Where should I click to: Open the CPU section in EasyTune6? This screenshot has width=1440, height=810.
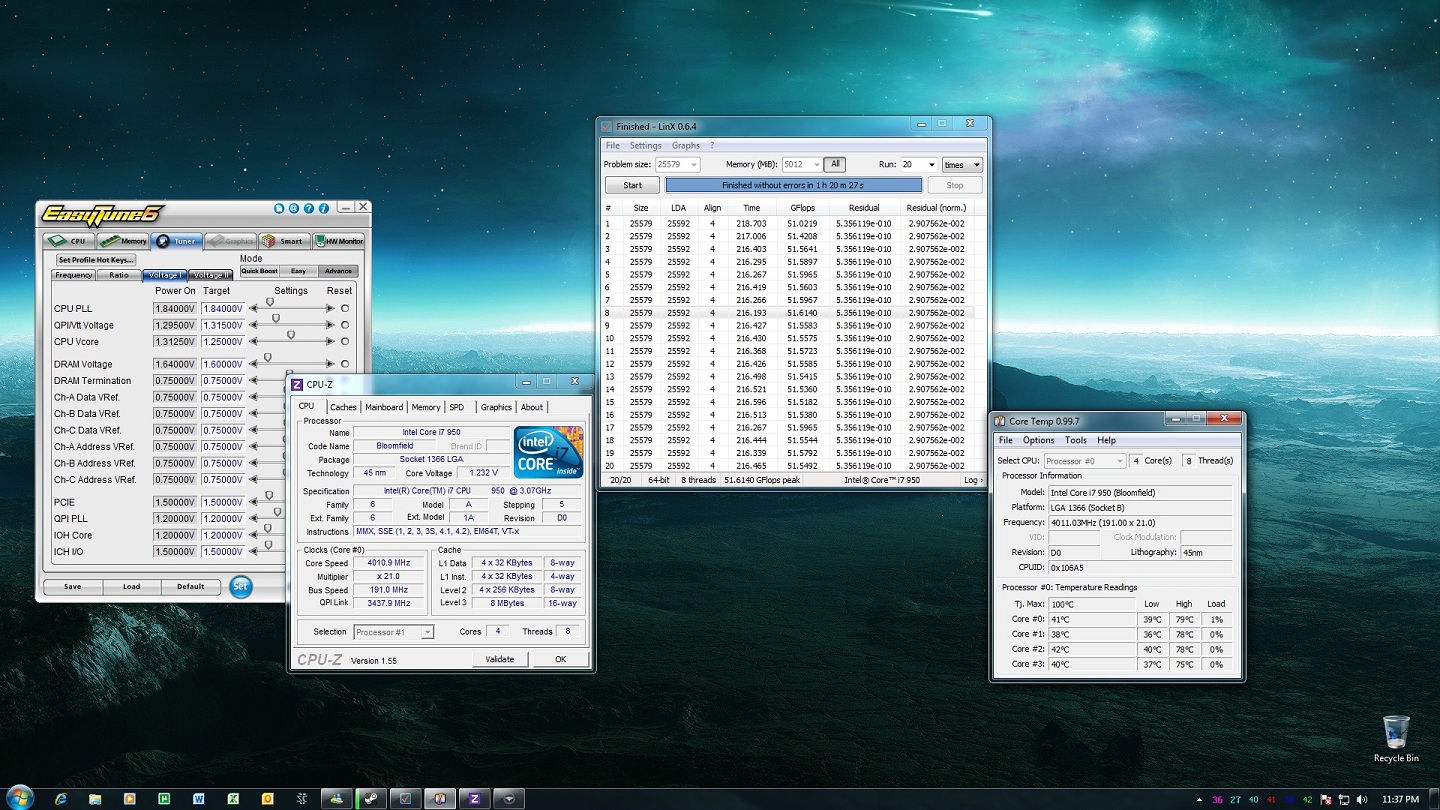coord(69,241)
